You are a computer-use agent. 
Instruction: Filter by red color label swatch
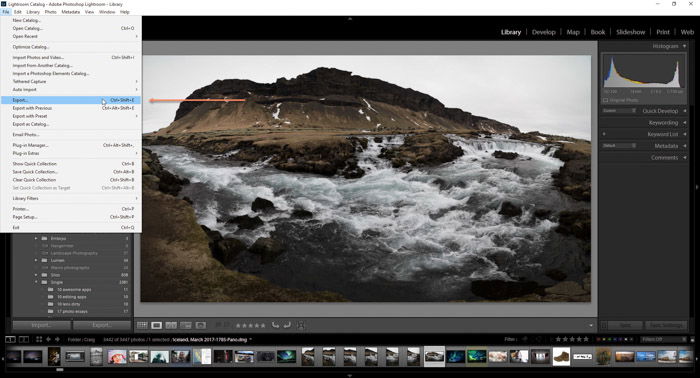pos(599,340)
